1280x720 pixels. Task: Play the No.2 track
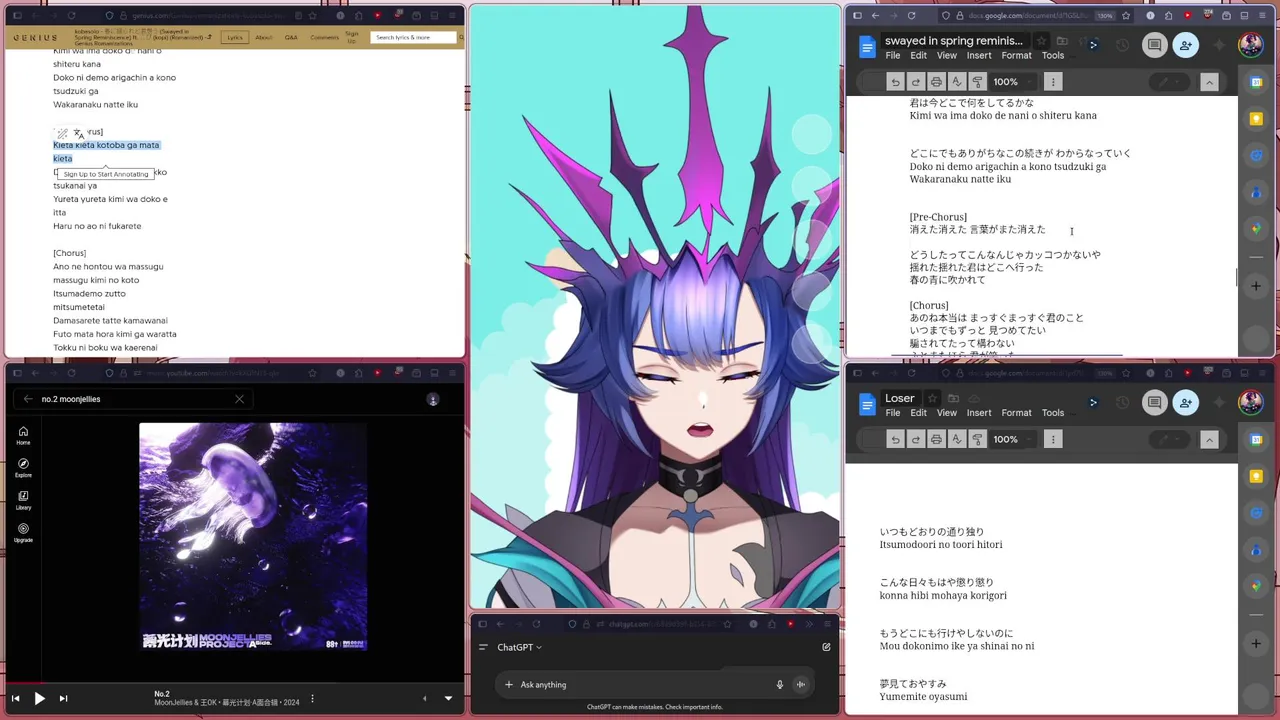39,698
